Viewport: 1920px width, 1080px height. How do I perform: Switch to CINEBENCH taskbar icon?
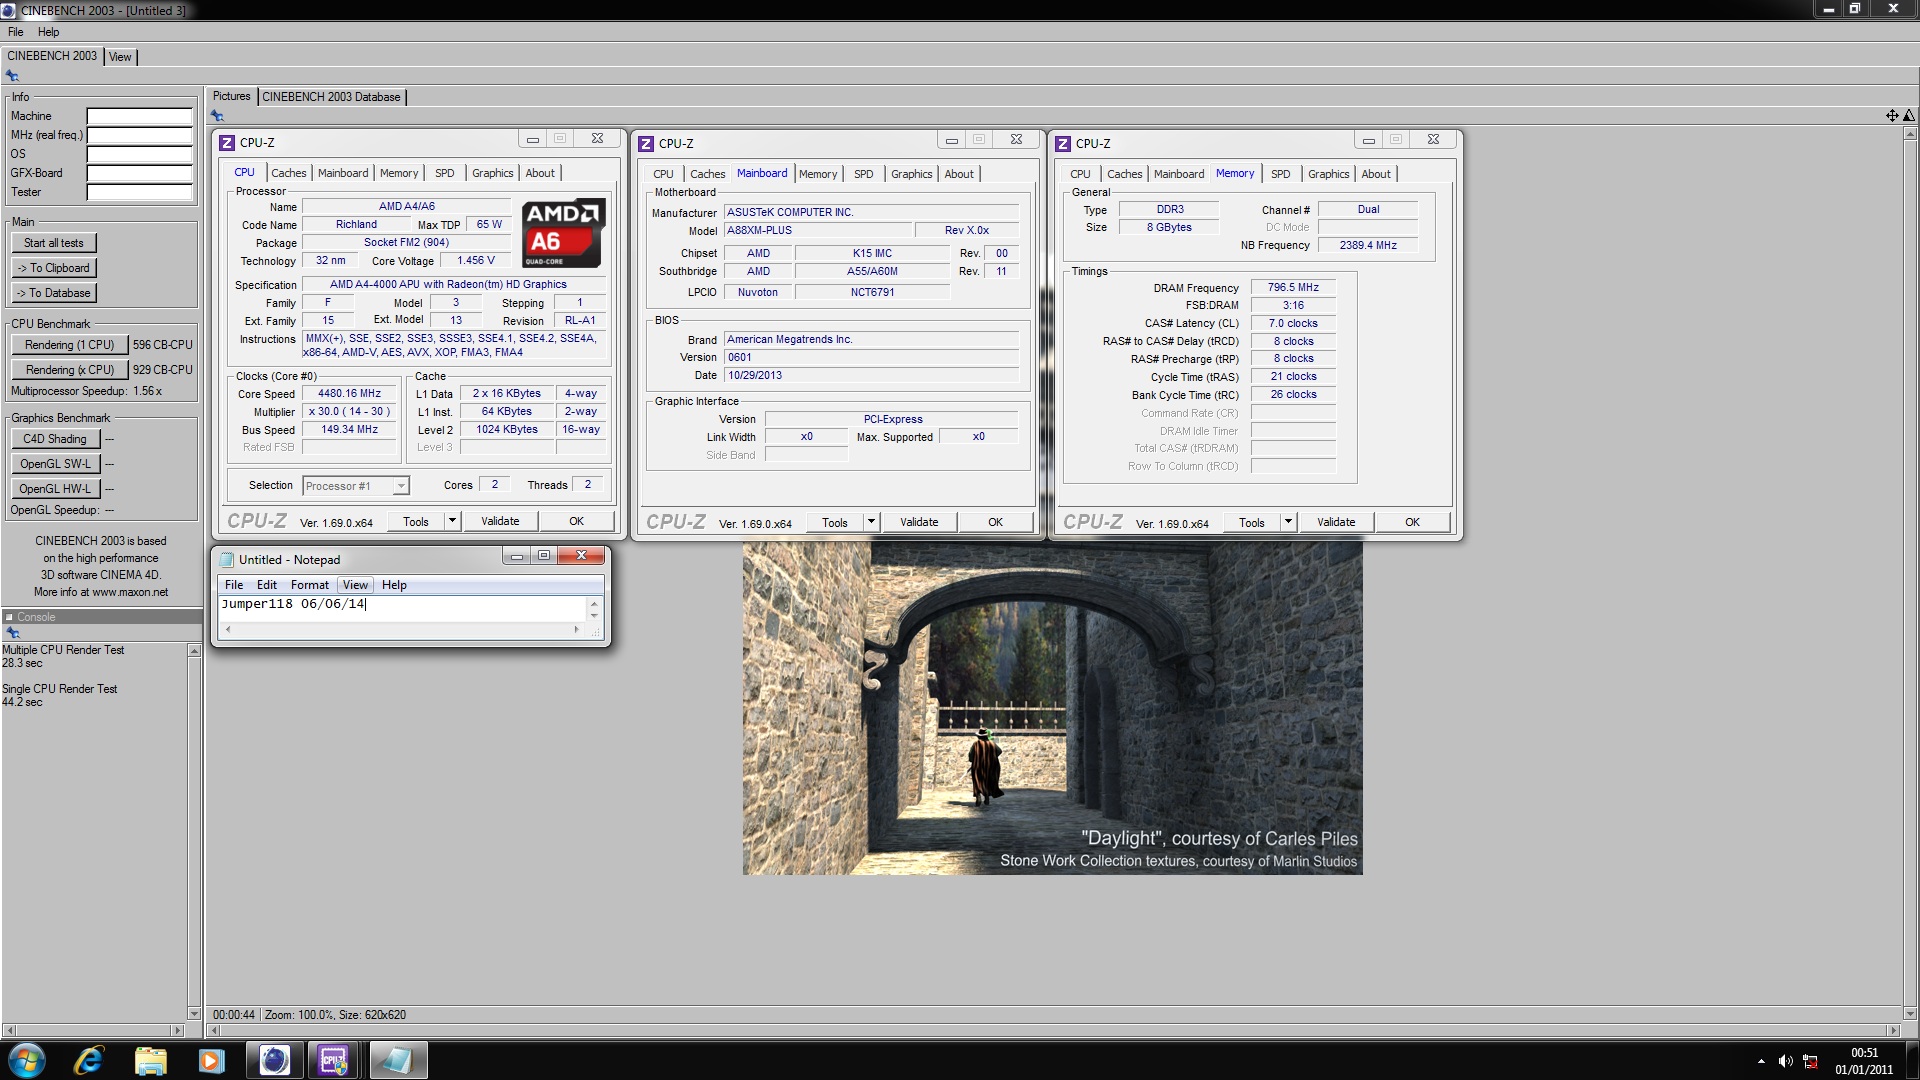click(274, 1060)
